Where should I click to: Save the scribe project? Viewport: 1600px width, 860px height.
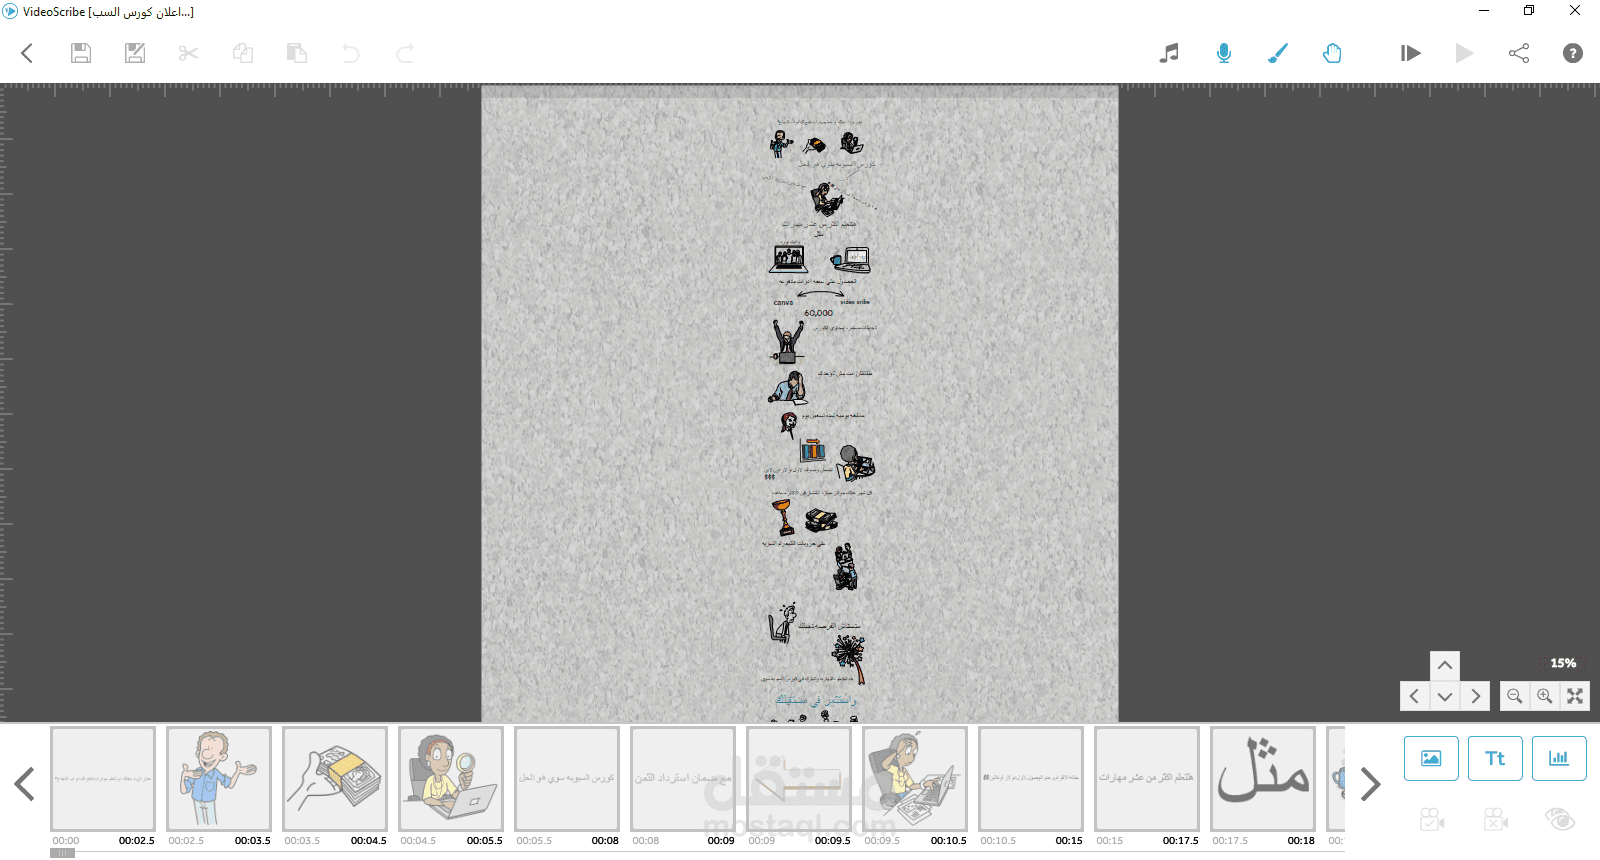(x=81, y=53)
